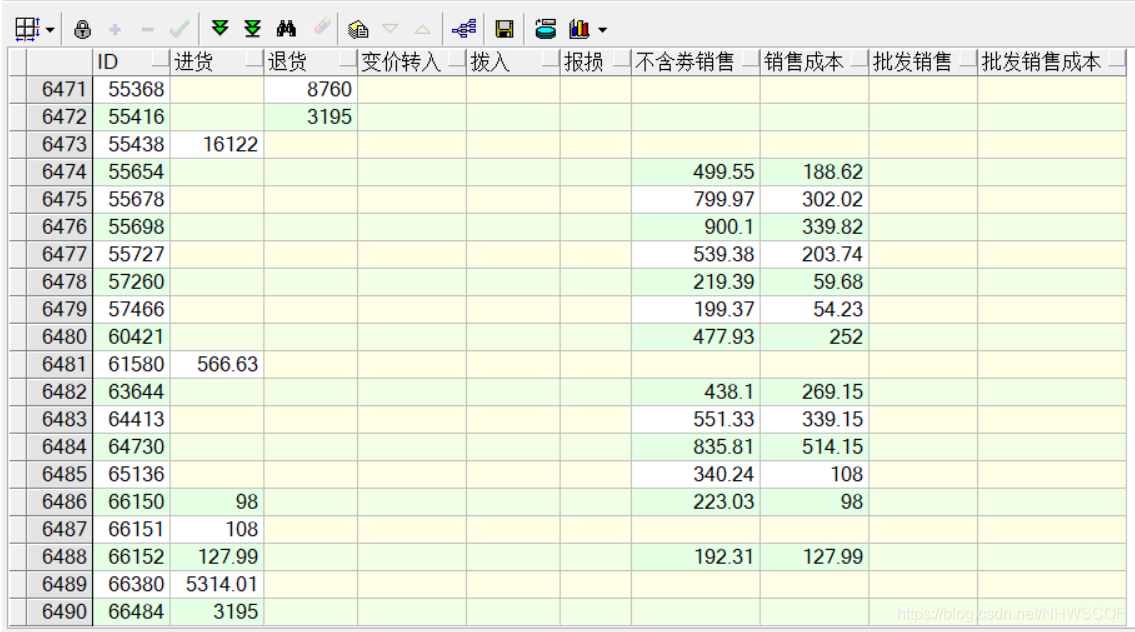Click the cost value 188.62
The width and height of the screenshot is (1135, 632).
(x=814, y=172)
